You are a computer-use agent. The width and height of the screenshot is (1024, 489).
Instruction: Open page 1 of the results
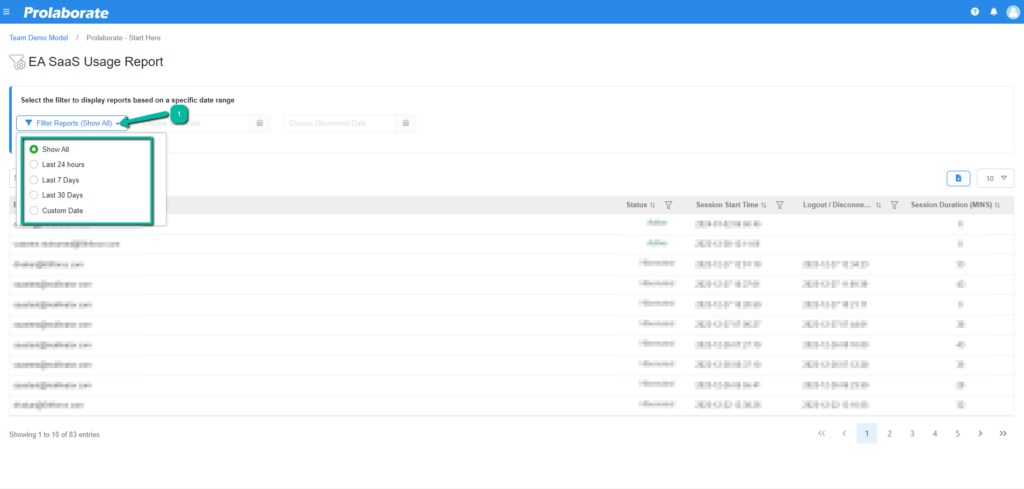coord(867,433)
